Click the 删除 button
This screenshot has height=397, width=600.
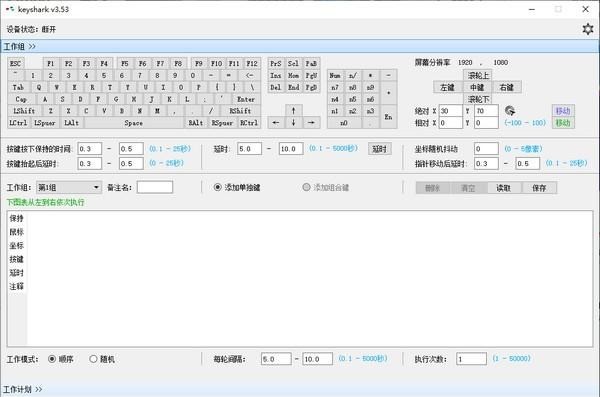coord(432,188)
